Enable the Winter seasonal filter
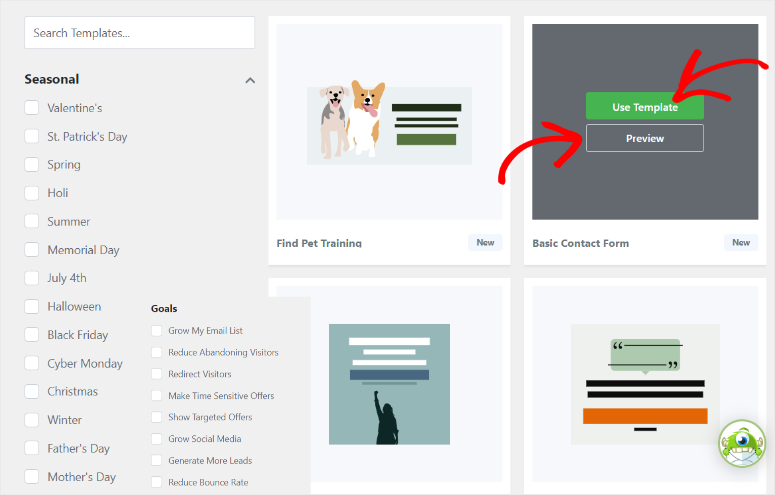The width and height of the screenshot is (775, 495). [x=32, y=420]
